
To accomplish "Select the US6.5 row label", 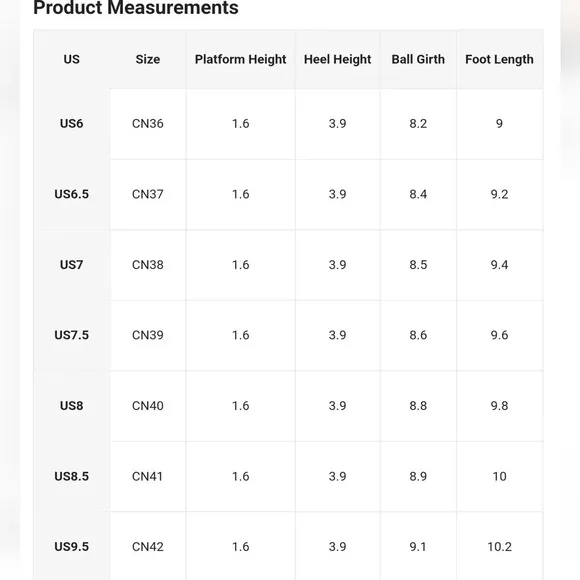I will tap(71, 194).
